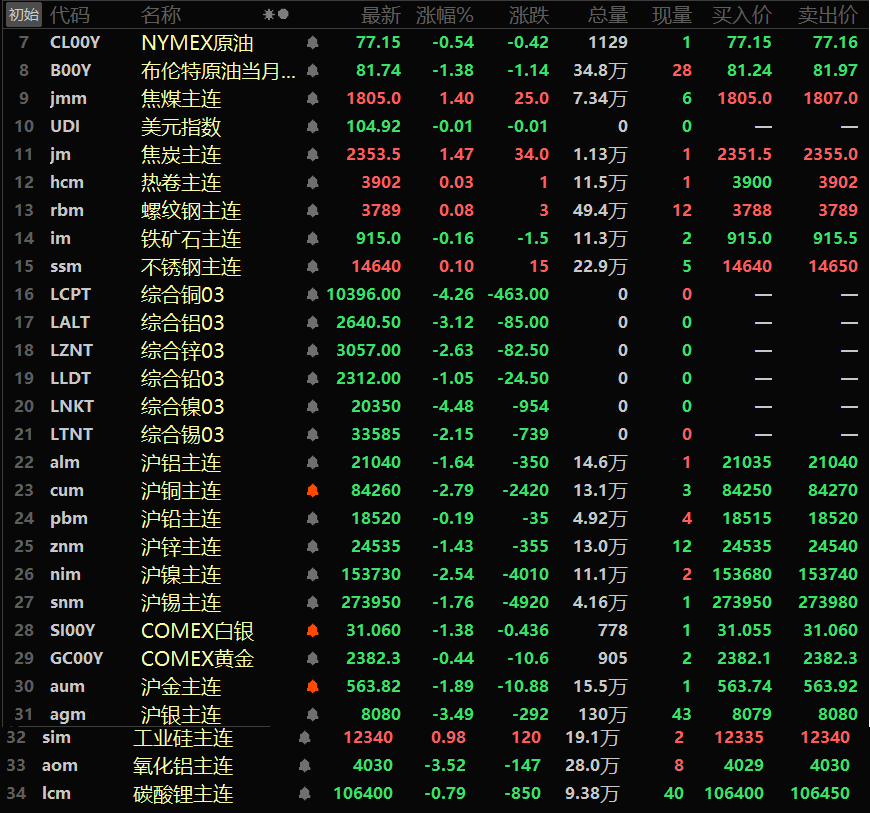
Task: Select the 铁矿石主连 contract name
Action: 191,239
